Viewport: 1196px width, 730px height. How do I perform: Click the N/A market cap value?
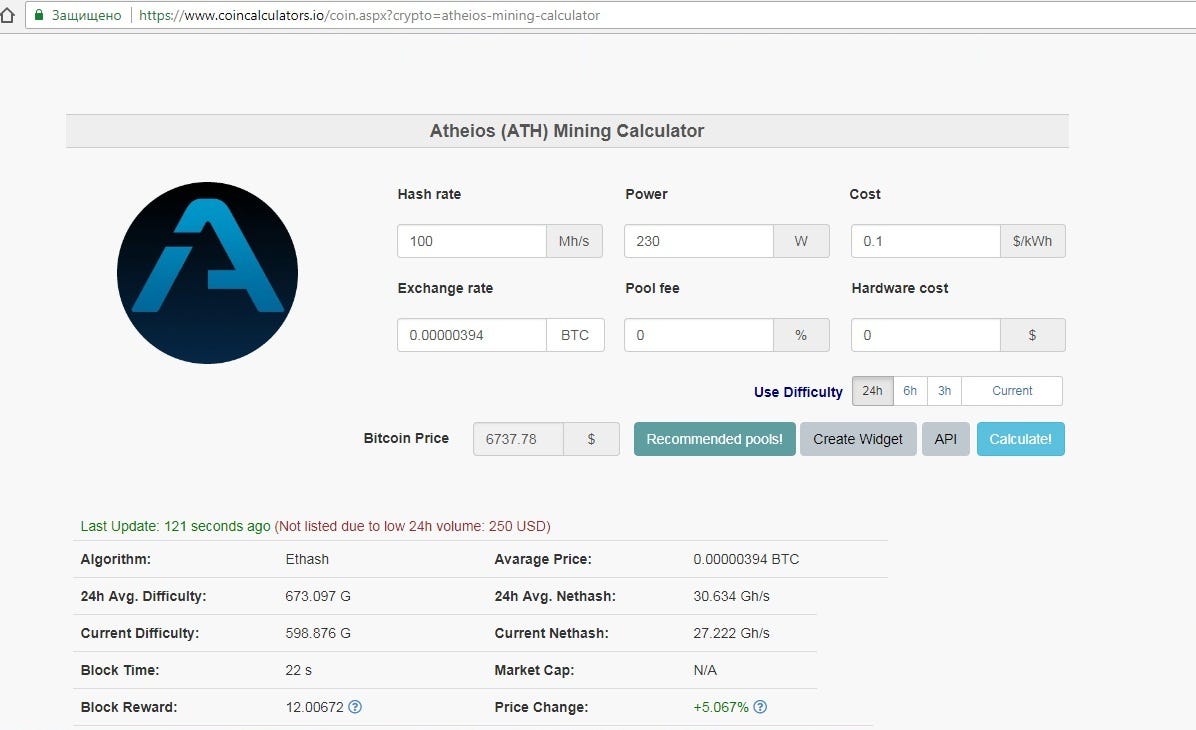pyautogui.click(x=705, y=671)
